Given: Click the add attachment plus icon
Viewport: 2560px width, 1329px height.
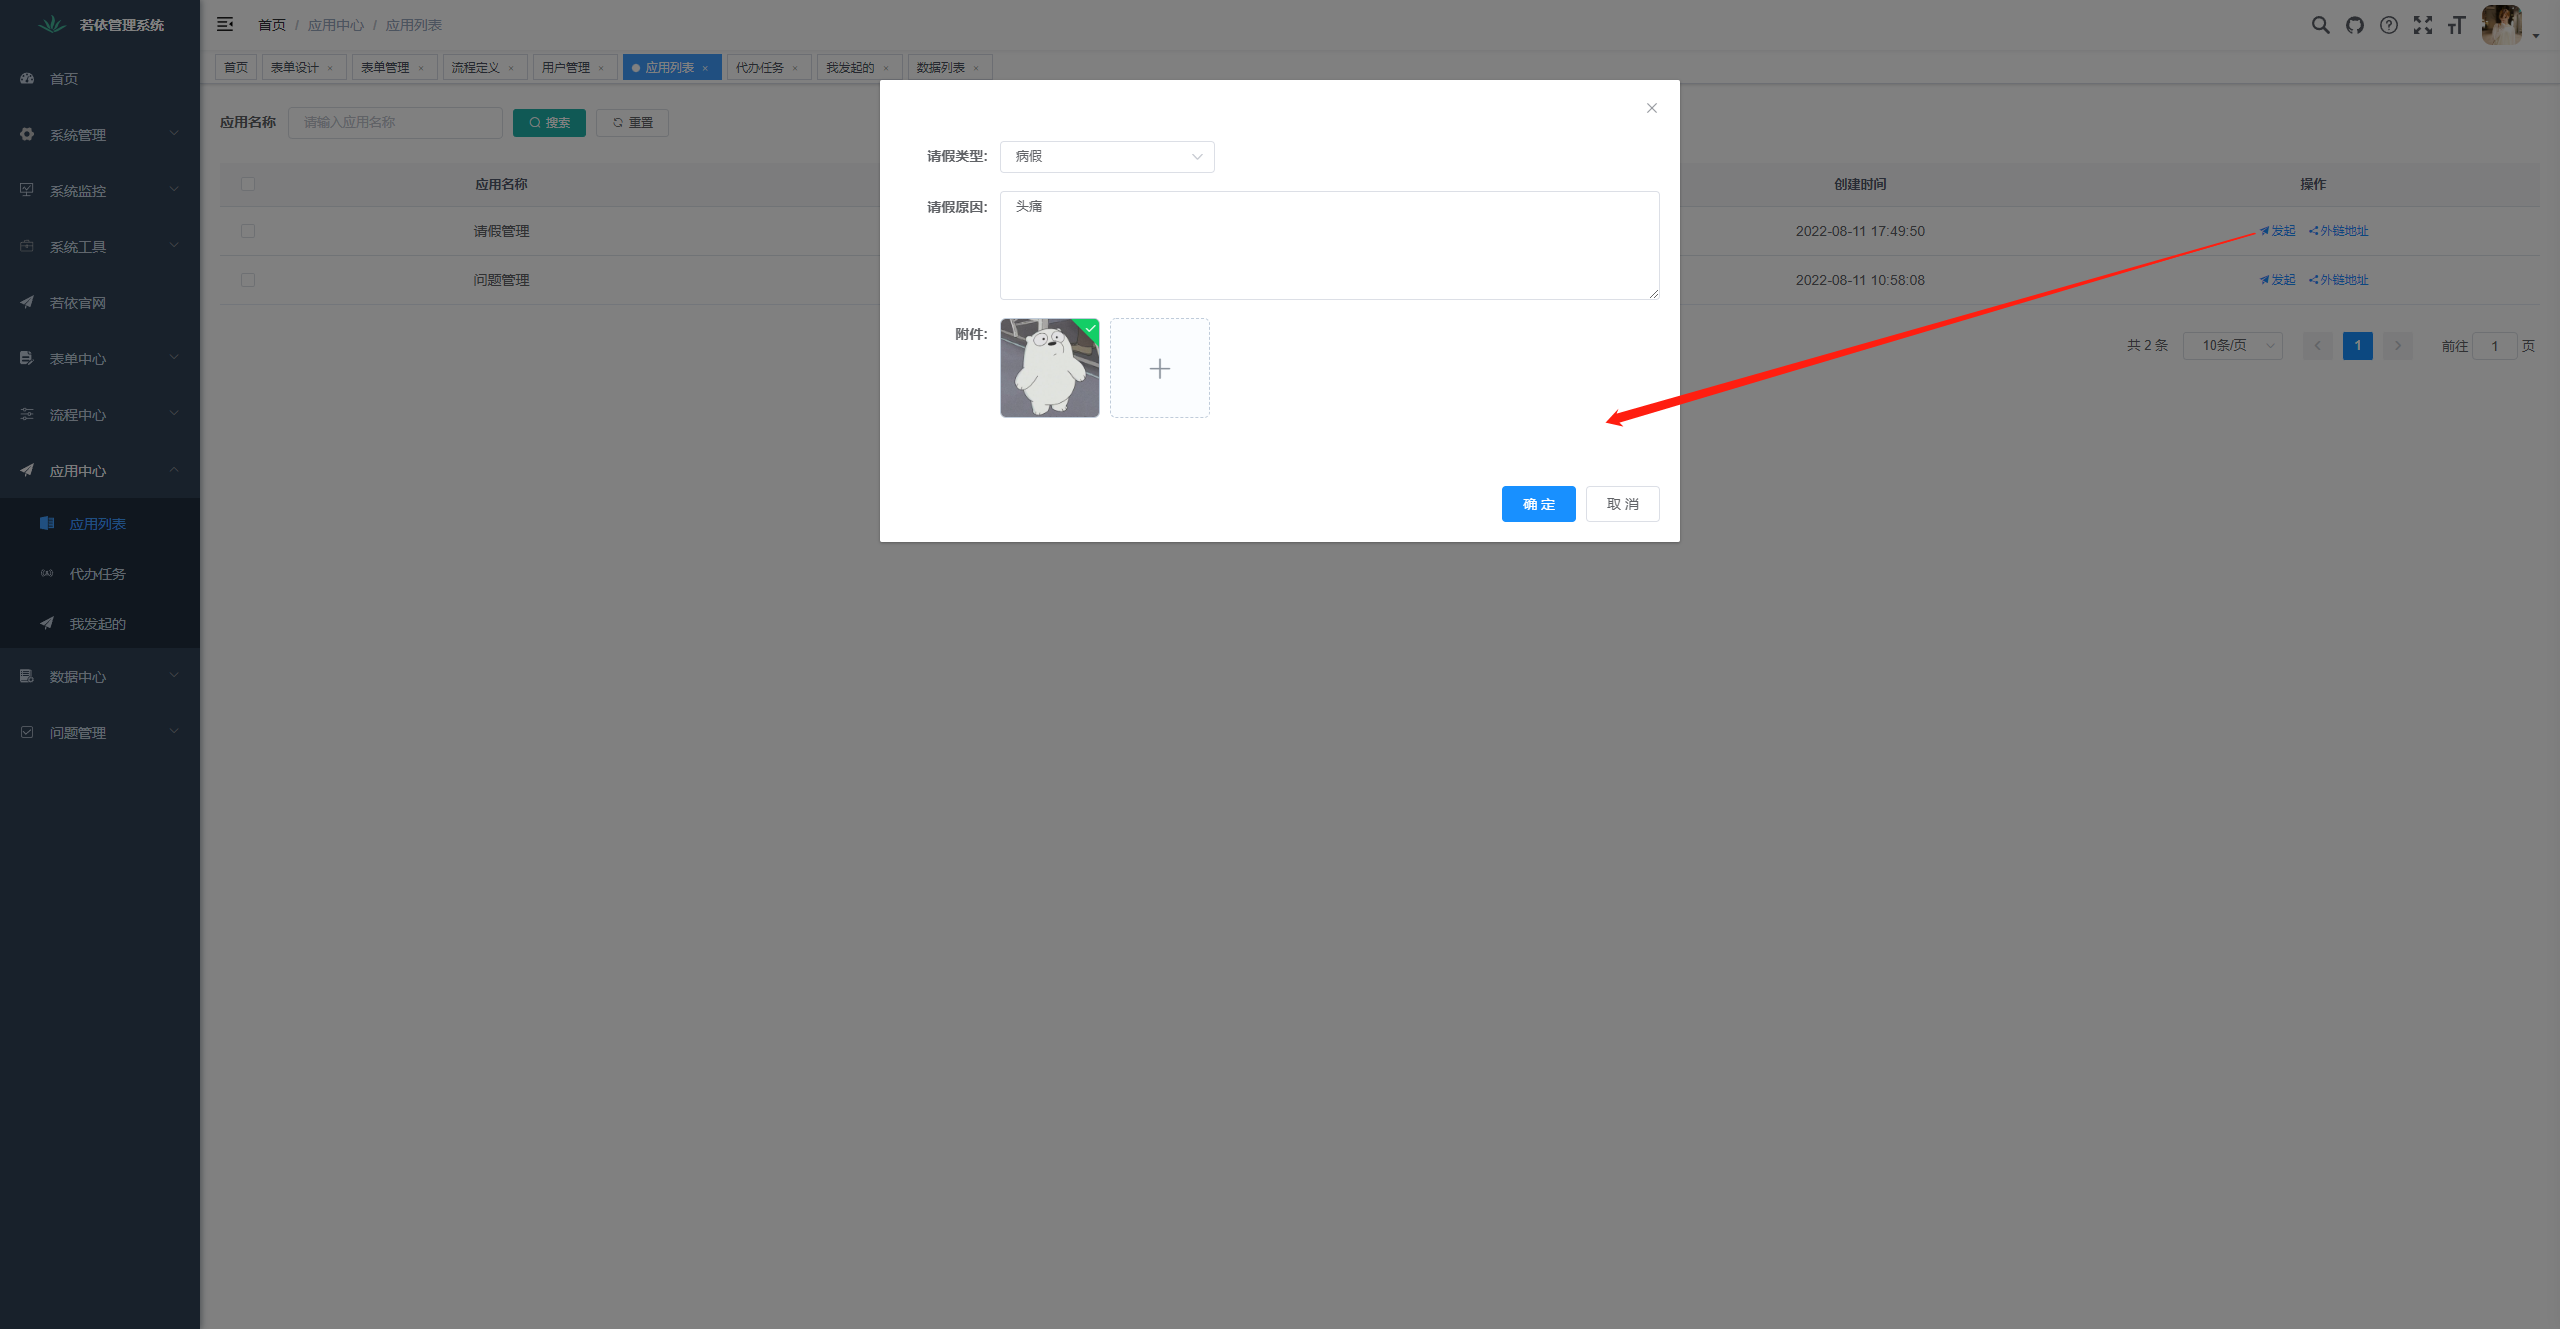Looking at the screenshot, I should (1160, 367).
